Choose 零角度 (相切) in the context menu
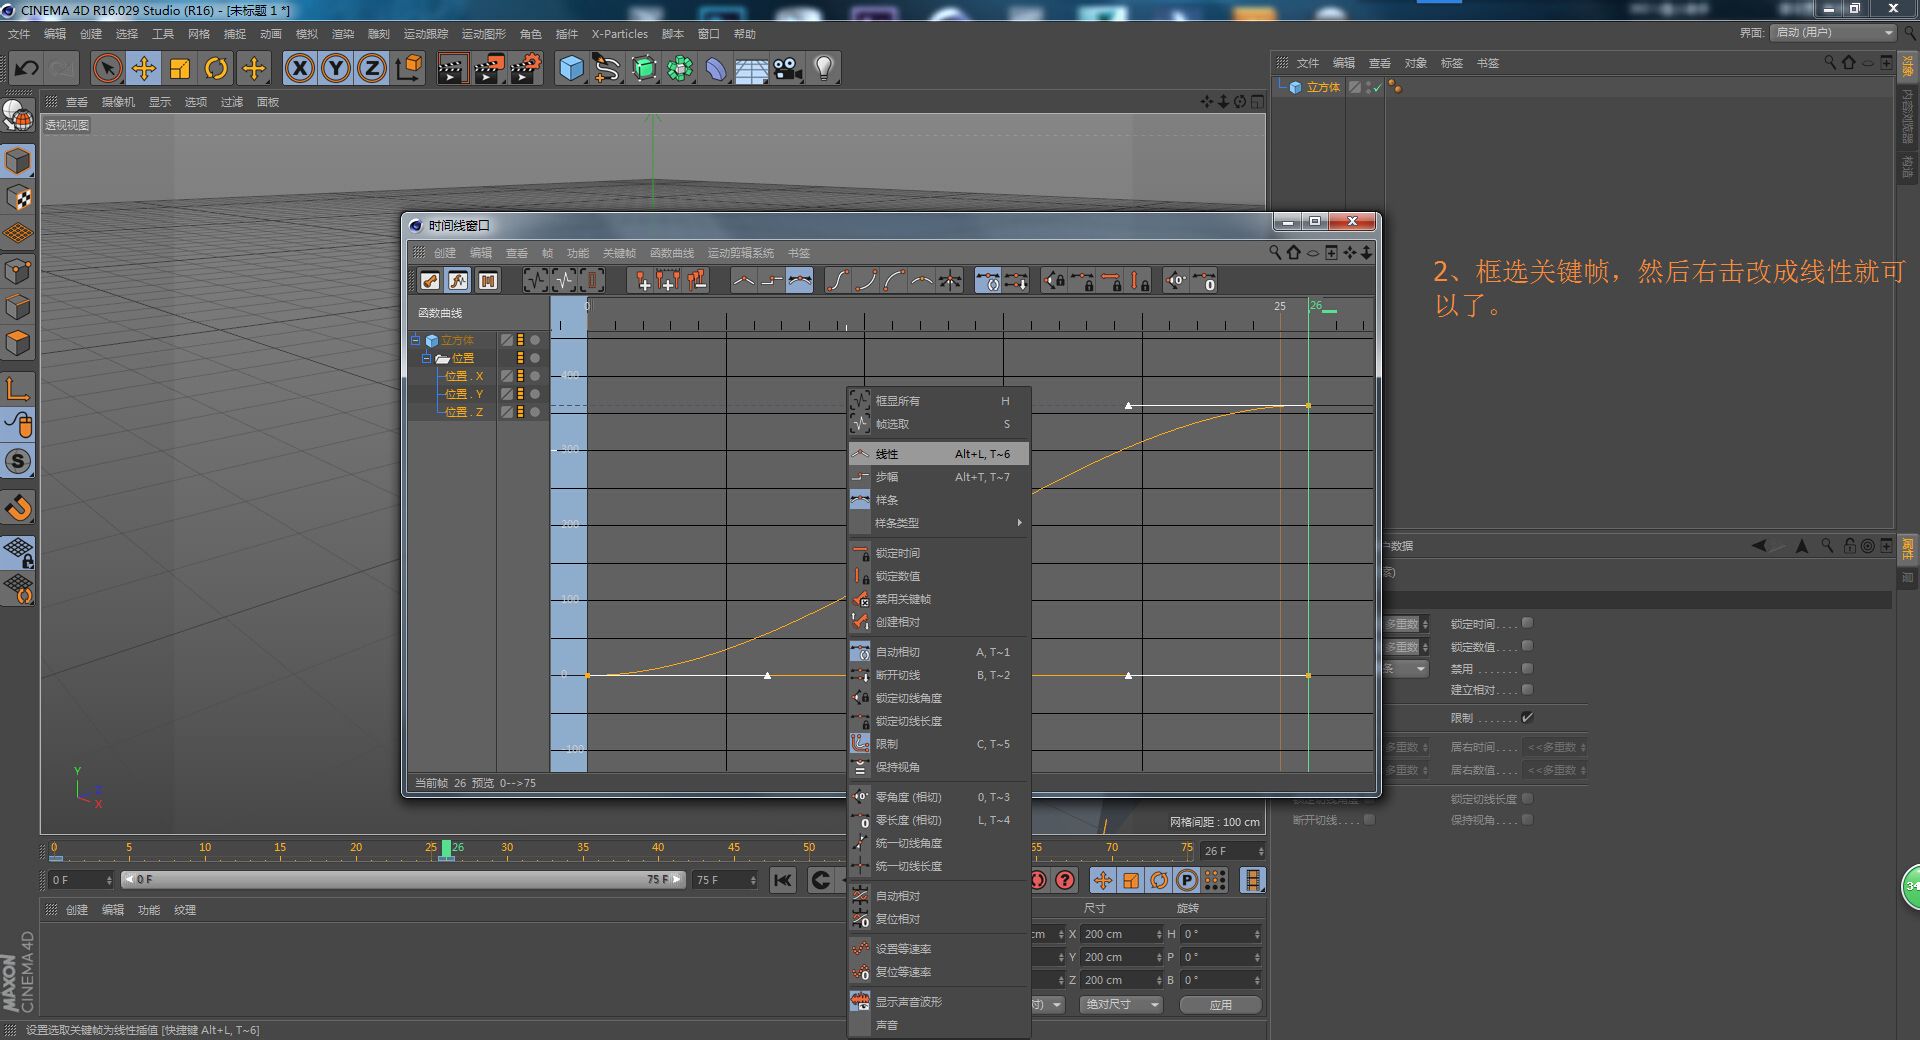This screenshot has height=1040, width=1920. click(x=939, y=797)
